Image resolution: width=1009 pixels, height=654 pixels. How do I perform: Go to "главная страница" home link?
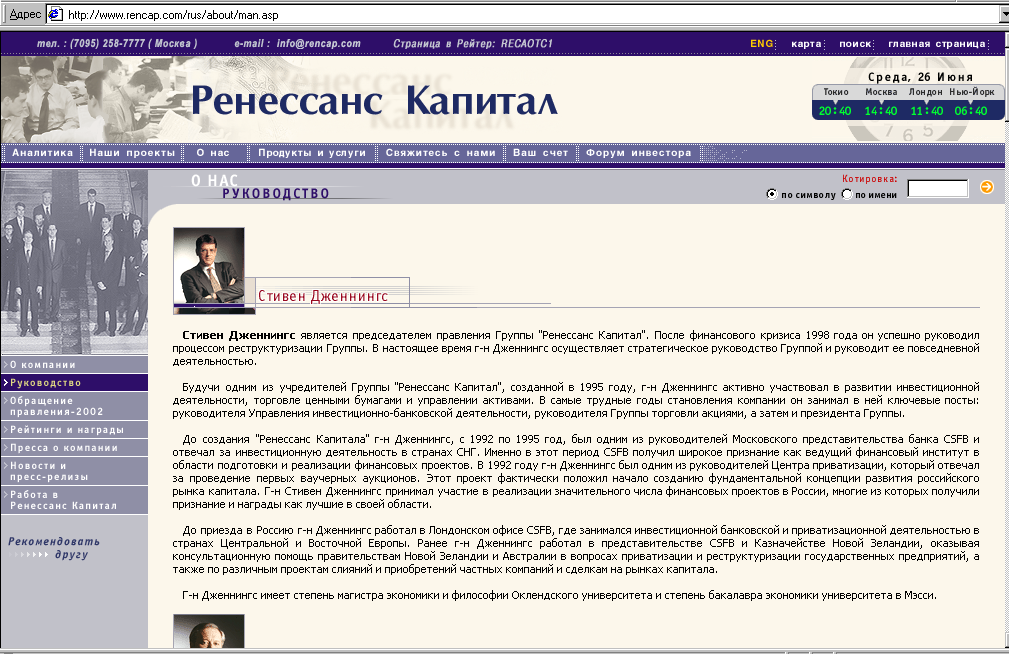[937, 44]
